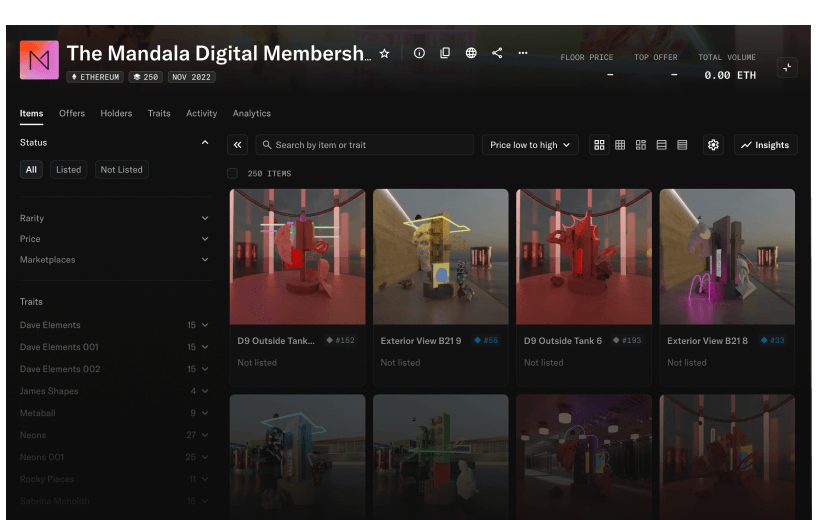This screenshot has width=818, height=520.
Task: Switch to the list view layout
Action: tap(661, 145)
